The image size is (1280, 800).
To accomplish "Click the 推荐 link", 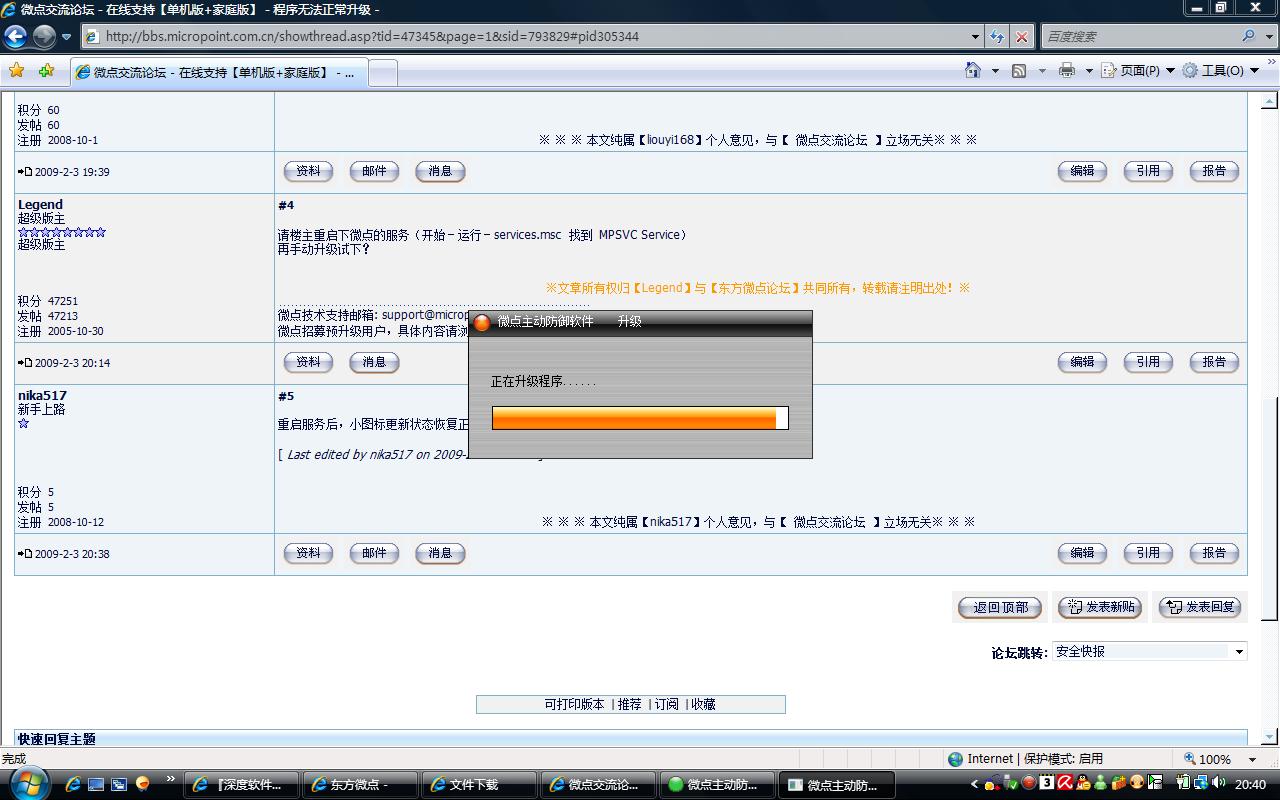I will click(x=630, y=704).
